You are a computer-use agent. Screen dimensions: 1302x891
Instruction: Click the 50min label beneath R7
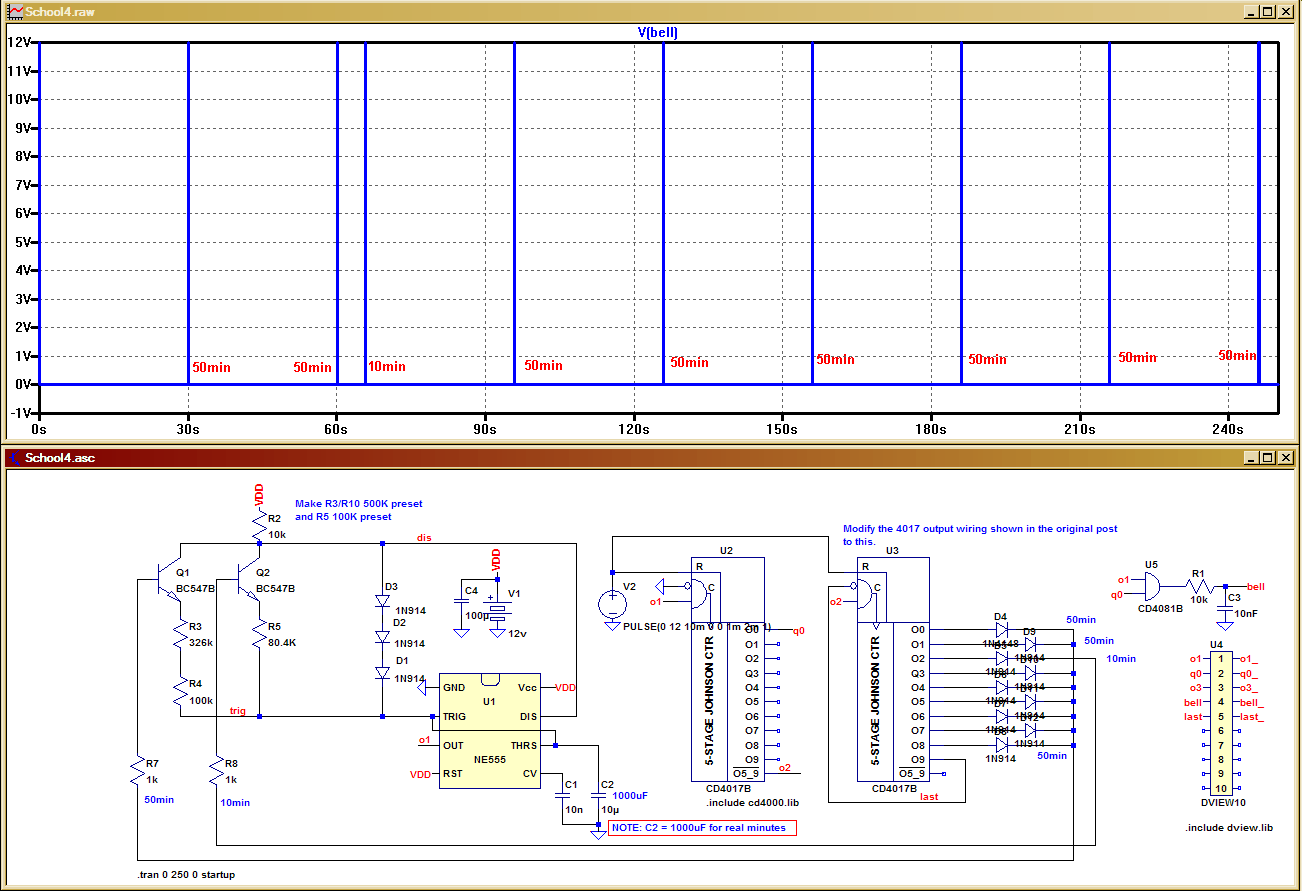(159, 799)
